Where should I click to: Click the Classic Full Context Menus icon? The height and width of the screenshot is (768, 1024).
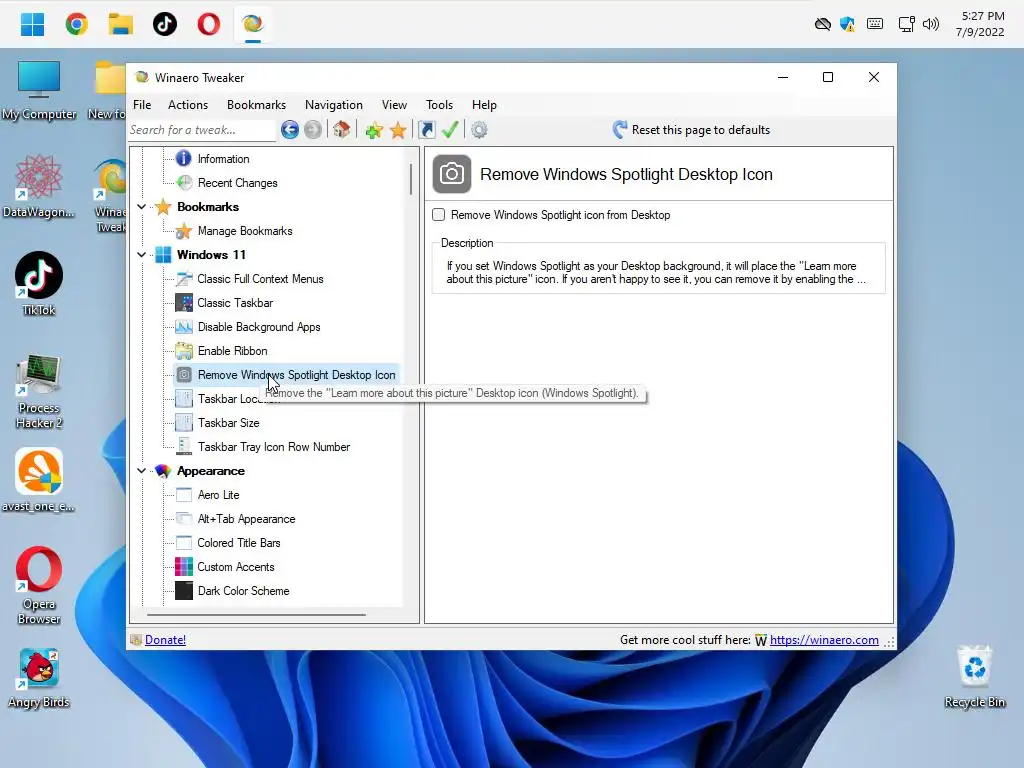(184, 279)
